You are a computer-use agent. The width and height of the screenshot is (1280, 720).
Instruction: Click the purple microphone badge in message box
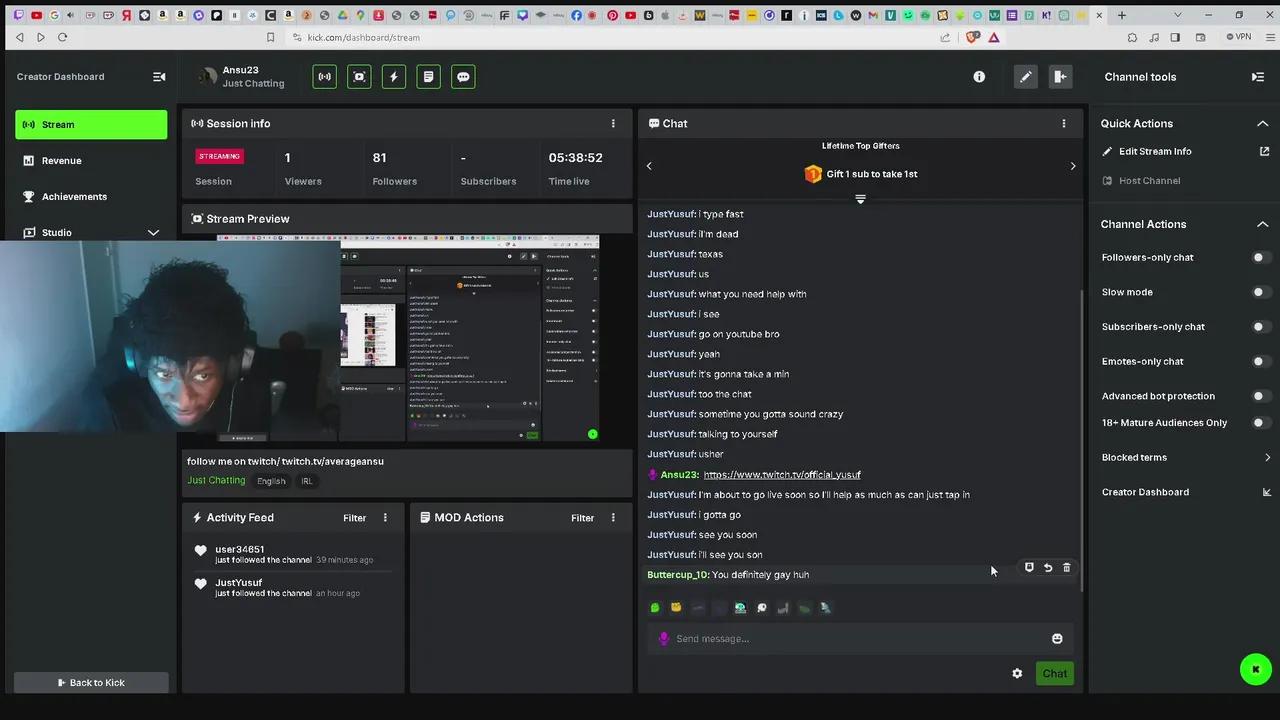tap(663, 638)
